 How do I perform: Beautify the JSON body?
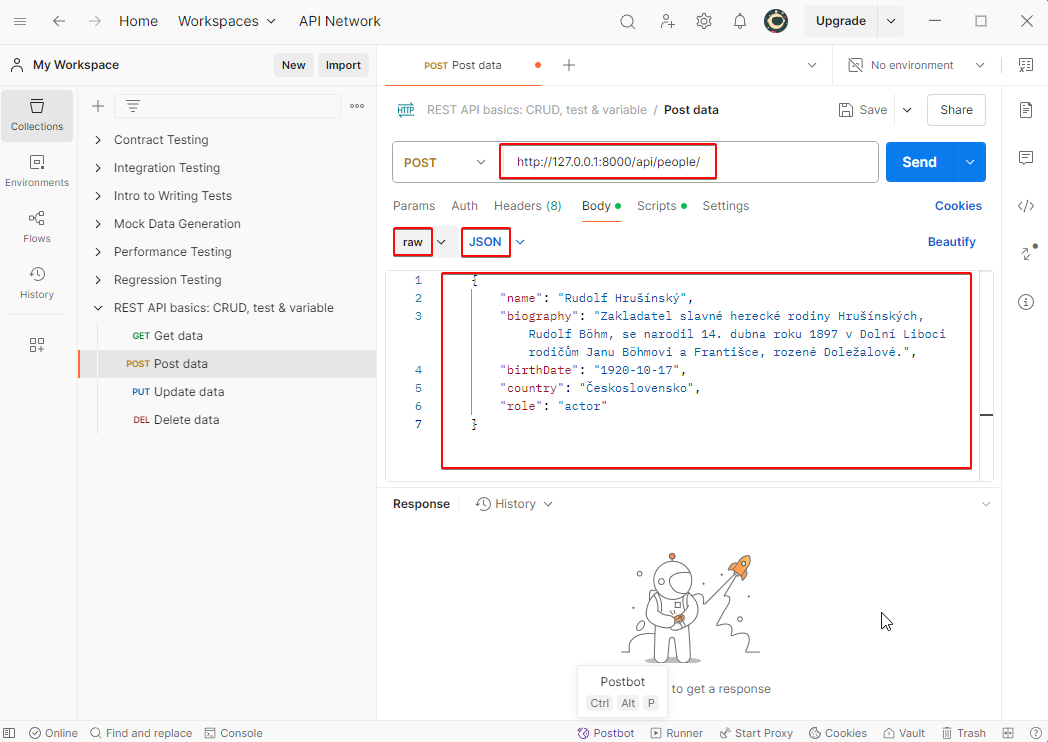(951, 242)
